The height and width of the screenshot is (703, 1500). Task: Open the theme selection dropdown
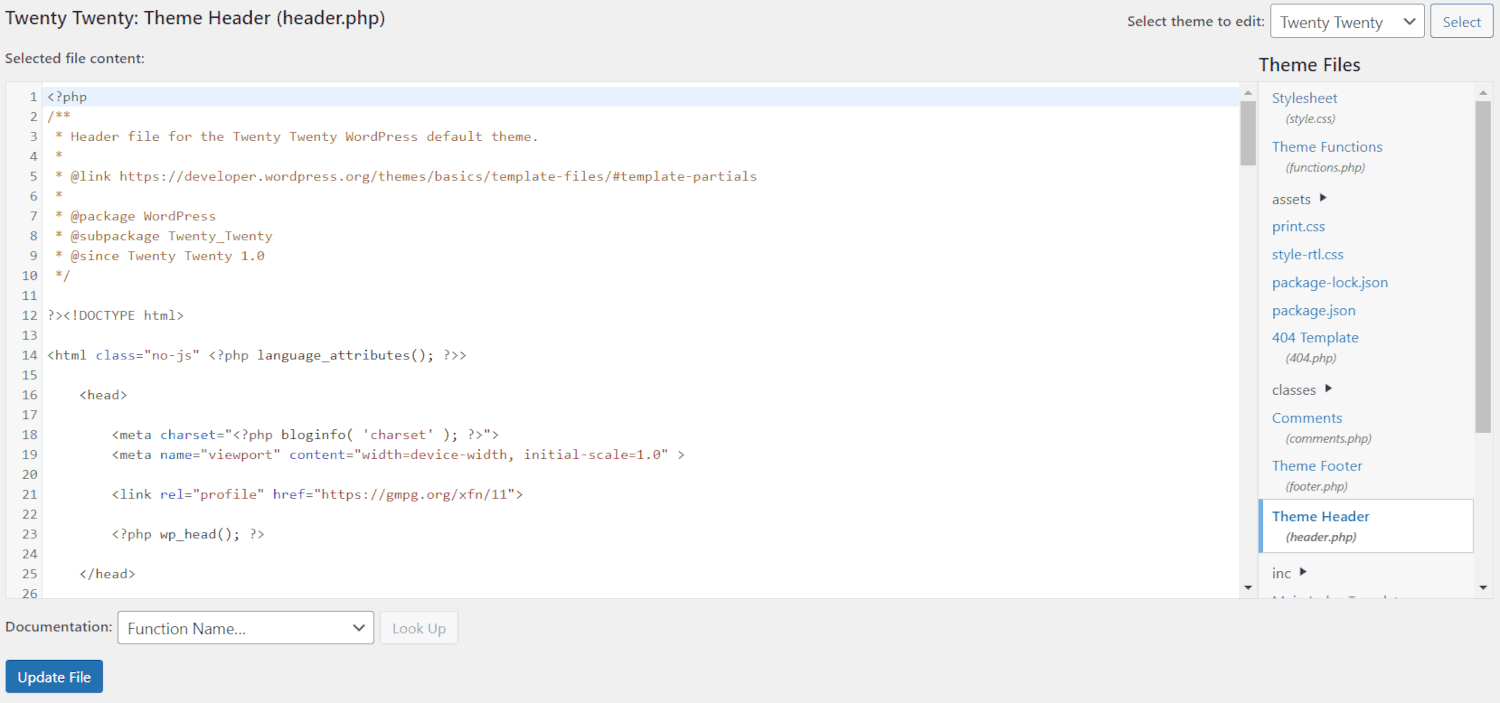pos(1346,20)
